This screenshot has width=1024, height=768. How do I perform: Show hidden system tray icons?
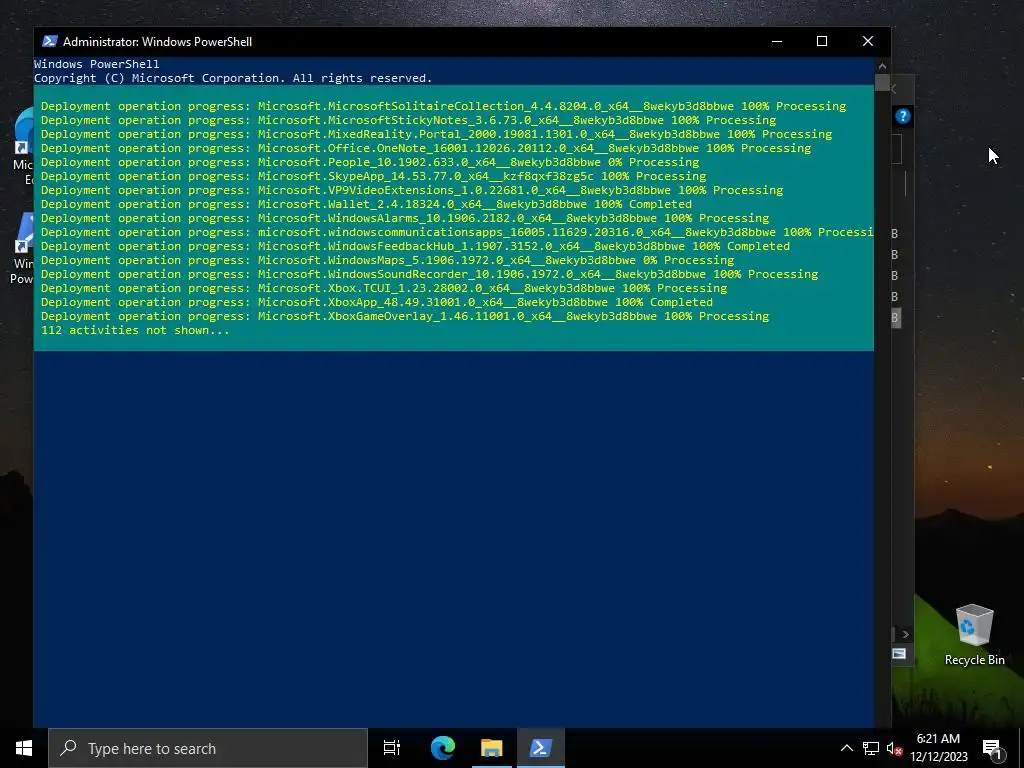(x=846, y=748)
